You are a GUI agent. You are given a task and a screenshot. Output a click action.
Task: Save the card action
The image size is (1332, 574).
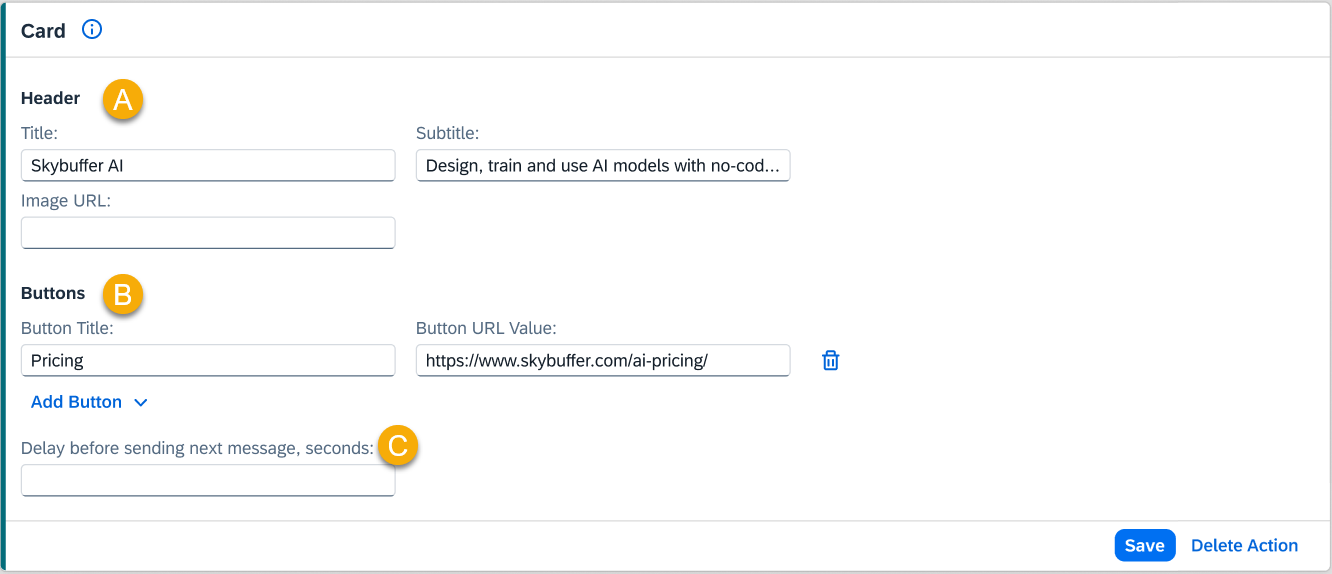tap(1144, 545)
